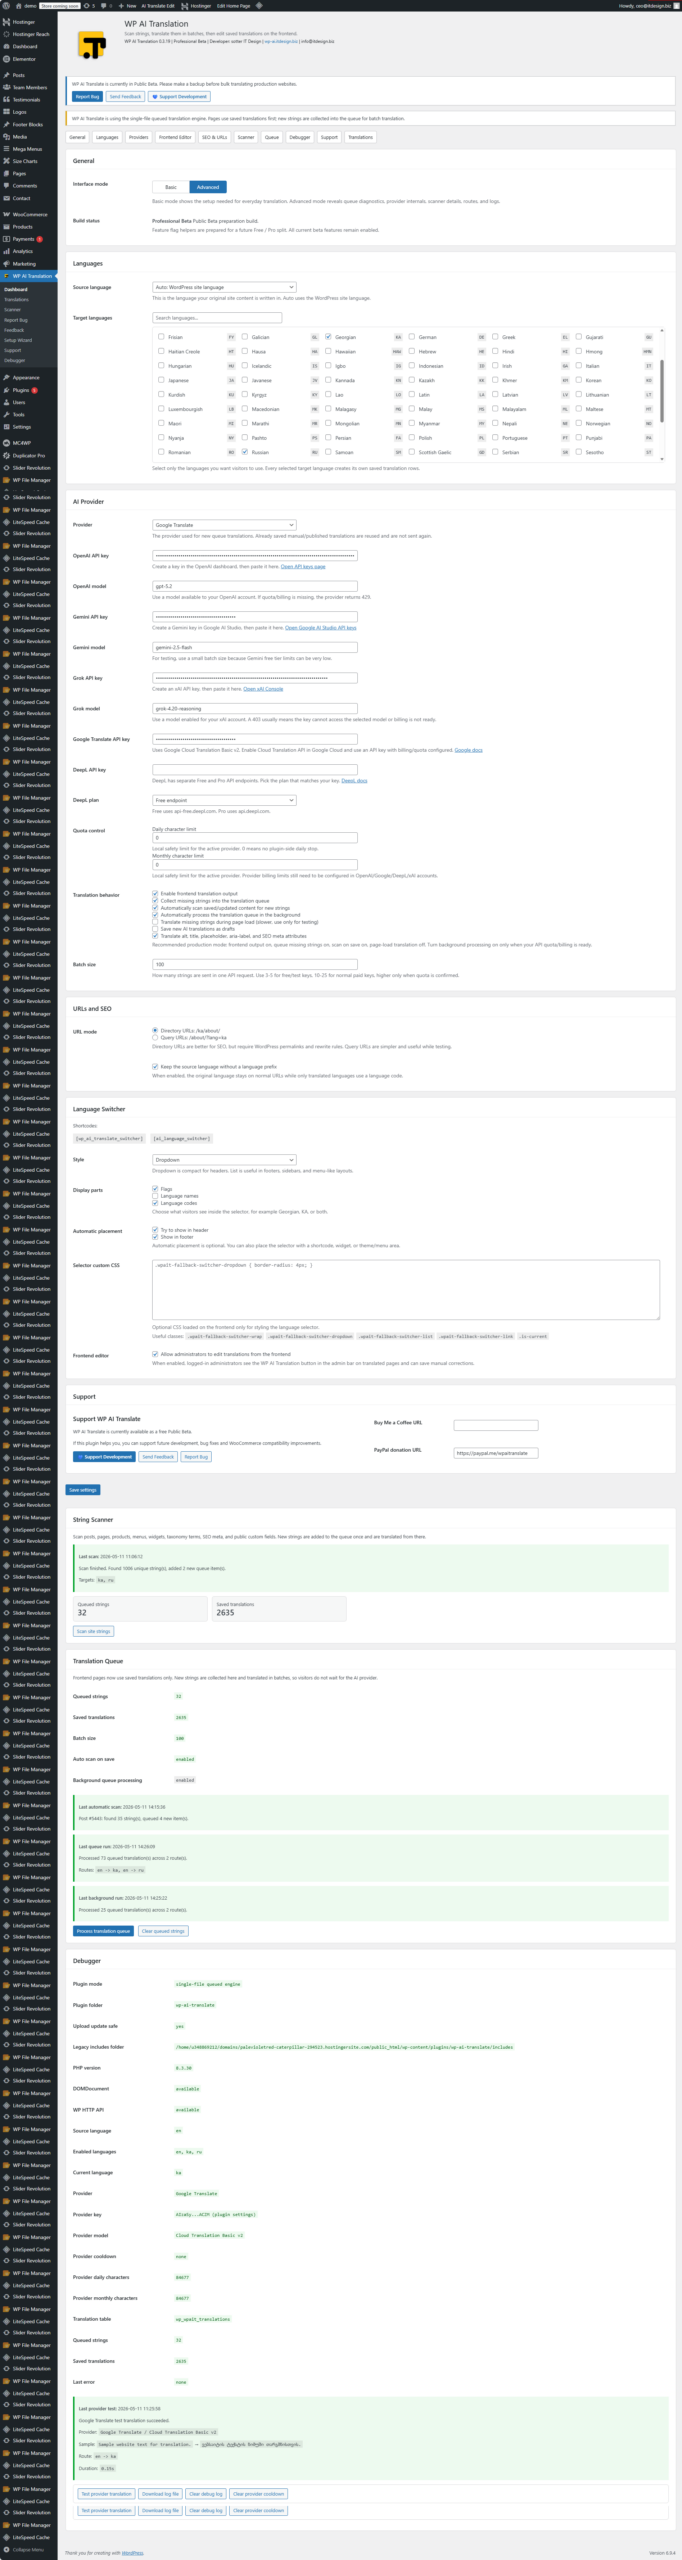
Task: Switch to the Languages tab
Action: tap(107, 137)
